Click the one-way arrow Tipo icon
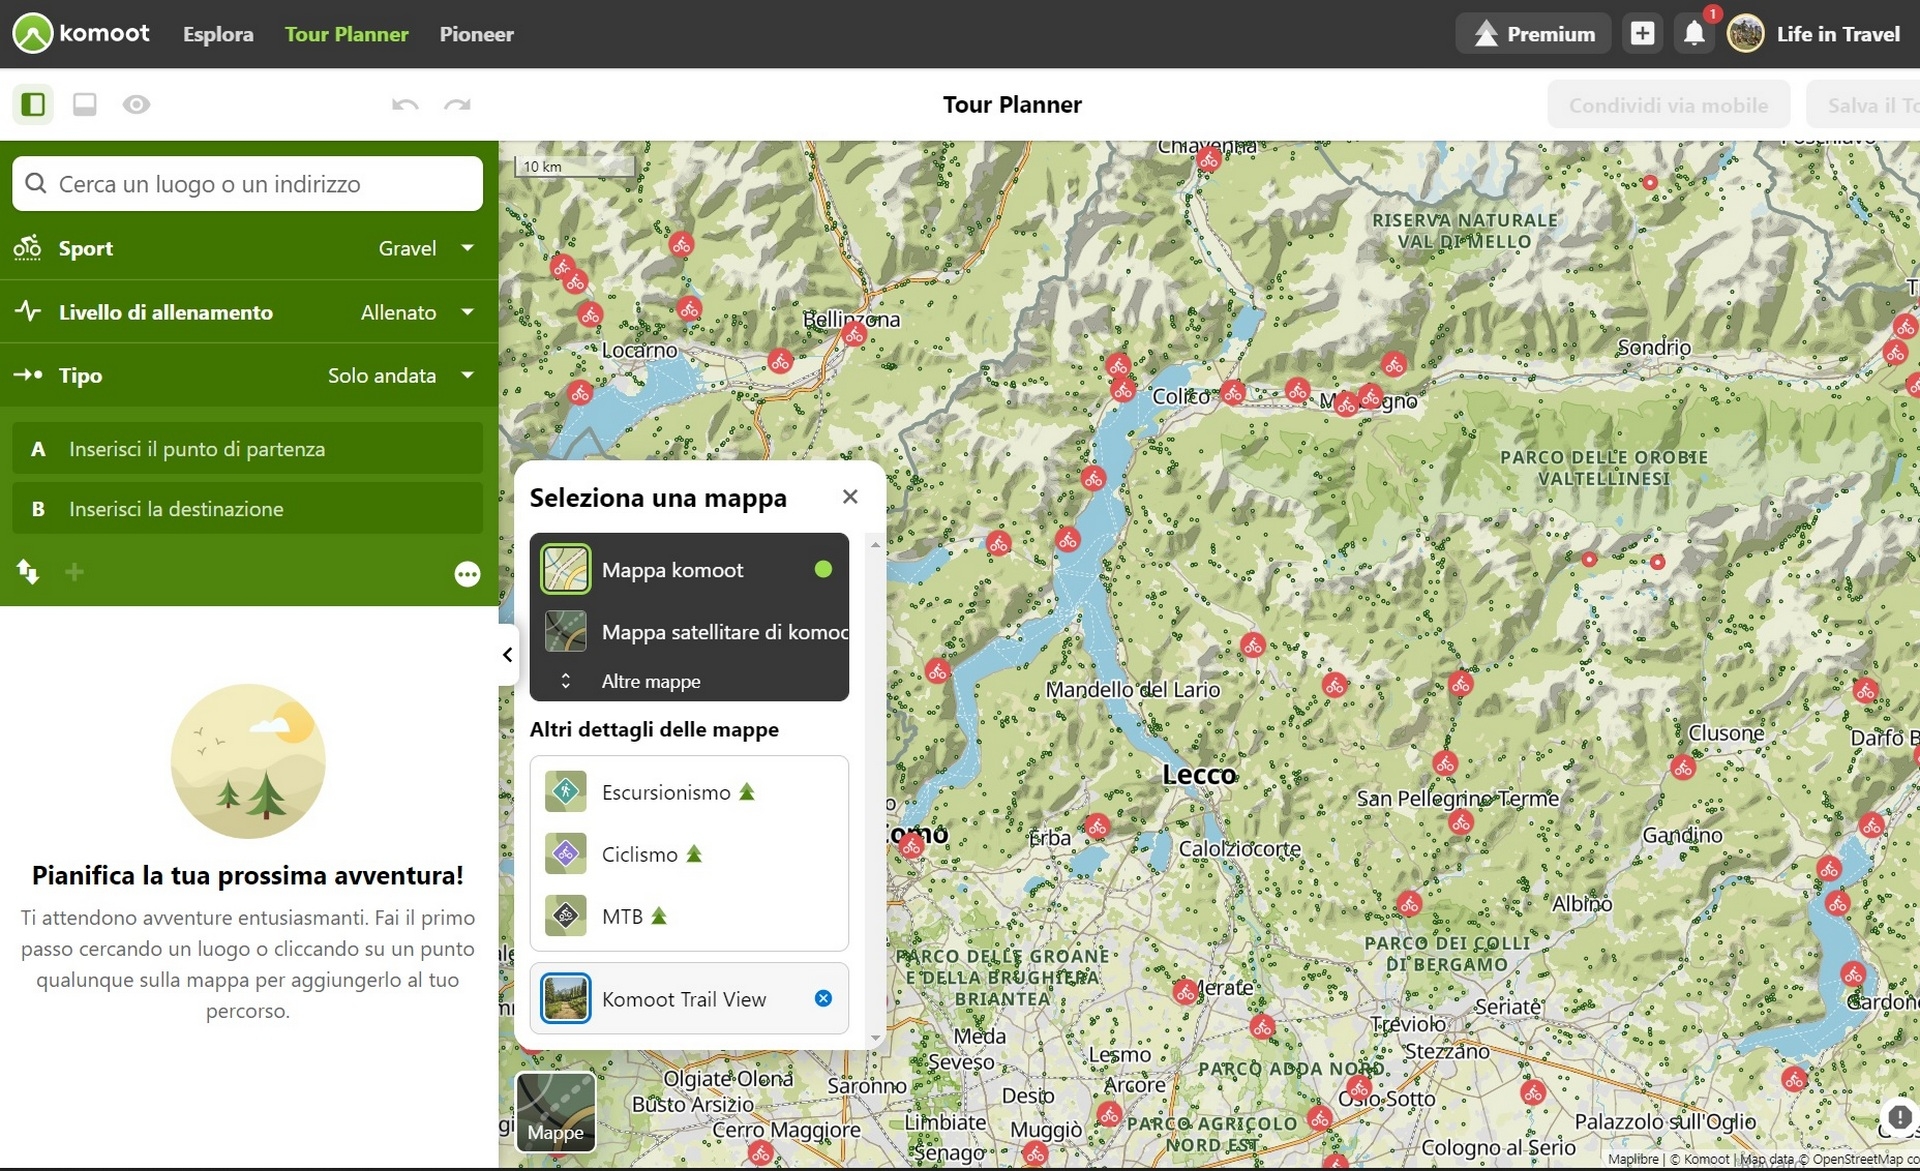1920x1171 pixels. point(27,375)
